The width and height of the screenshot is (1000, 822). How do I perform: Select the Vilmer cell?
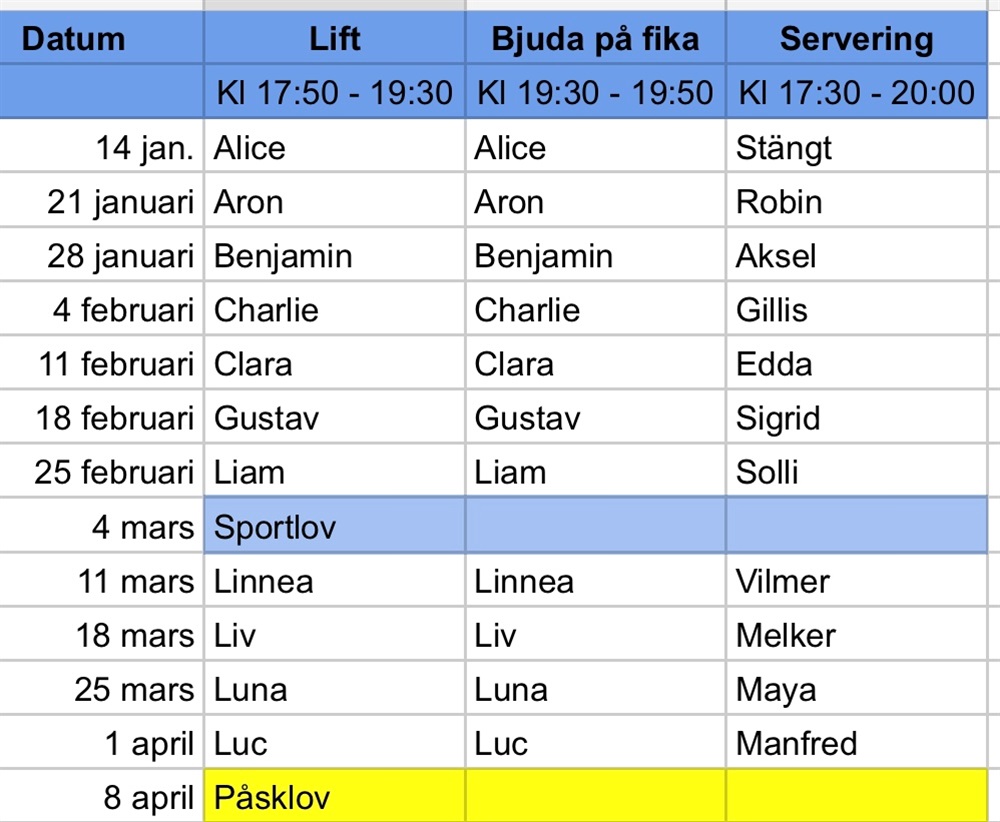(856, 581)
